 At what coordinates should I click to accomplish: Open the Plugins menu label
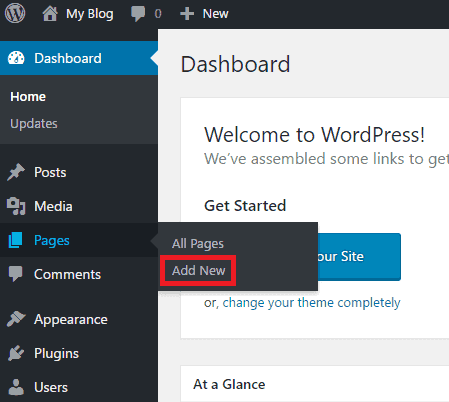point(57,354)
